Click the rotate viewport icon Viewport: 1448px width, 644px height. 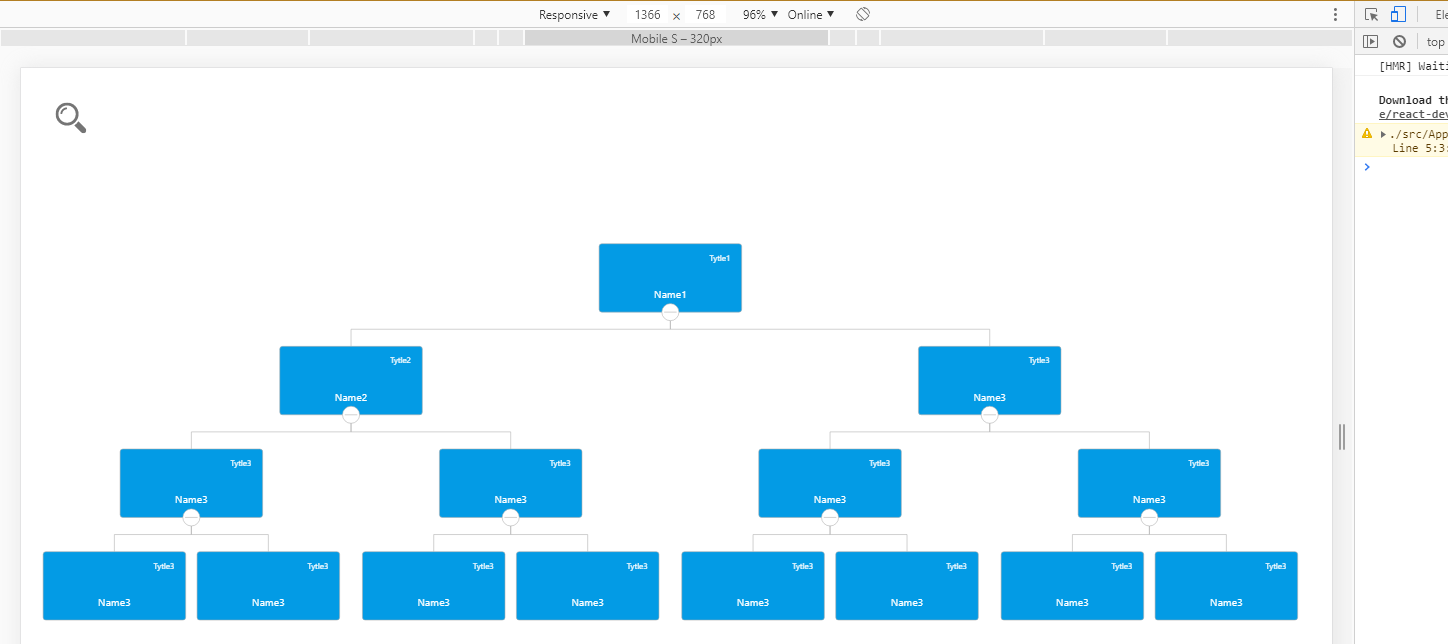pos(863,14)
